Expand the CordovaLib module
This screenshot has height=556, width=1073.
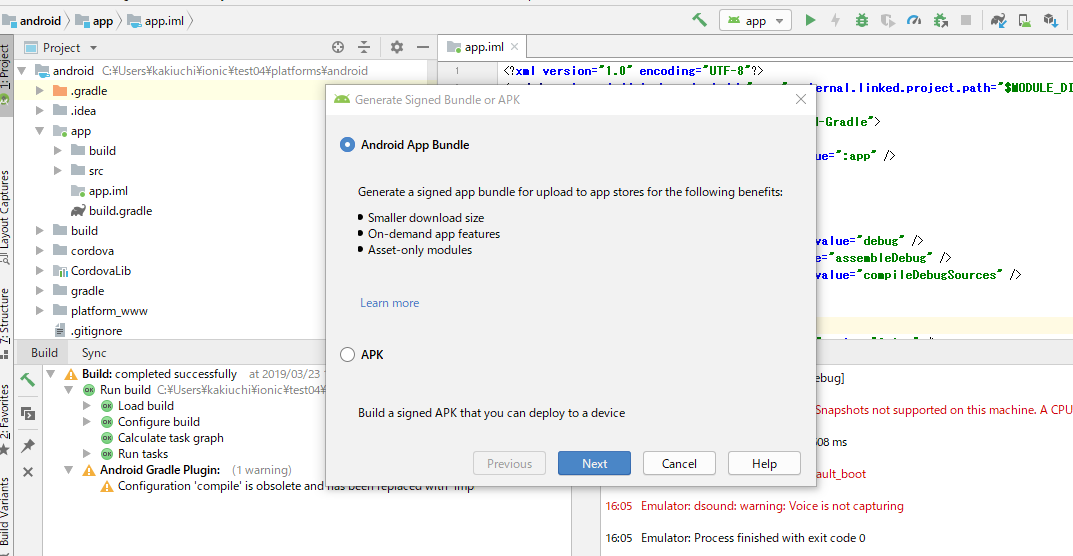pyautogui.click(x=39, y=270)
